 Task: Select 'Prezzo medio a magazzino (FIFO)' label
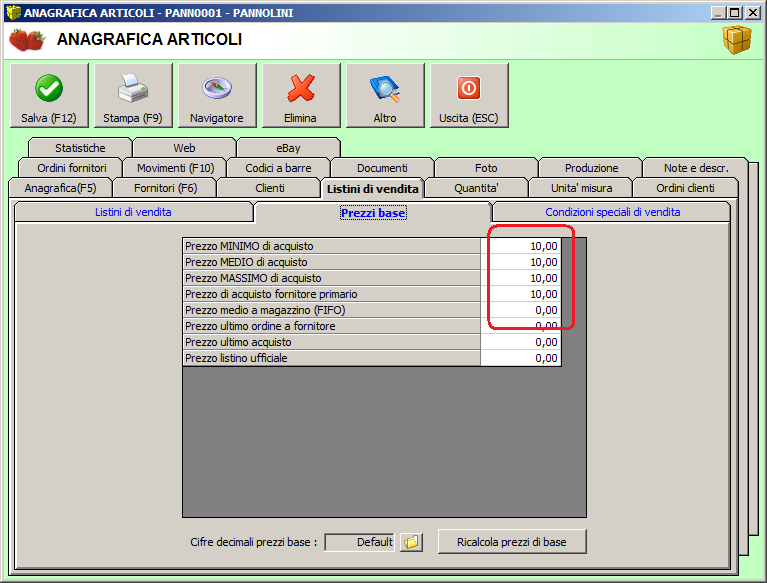click(331, 310)
